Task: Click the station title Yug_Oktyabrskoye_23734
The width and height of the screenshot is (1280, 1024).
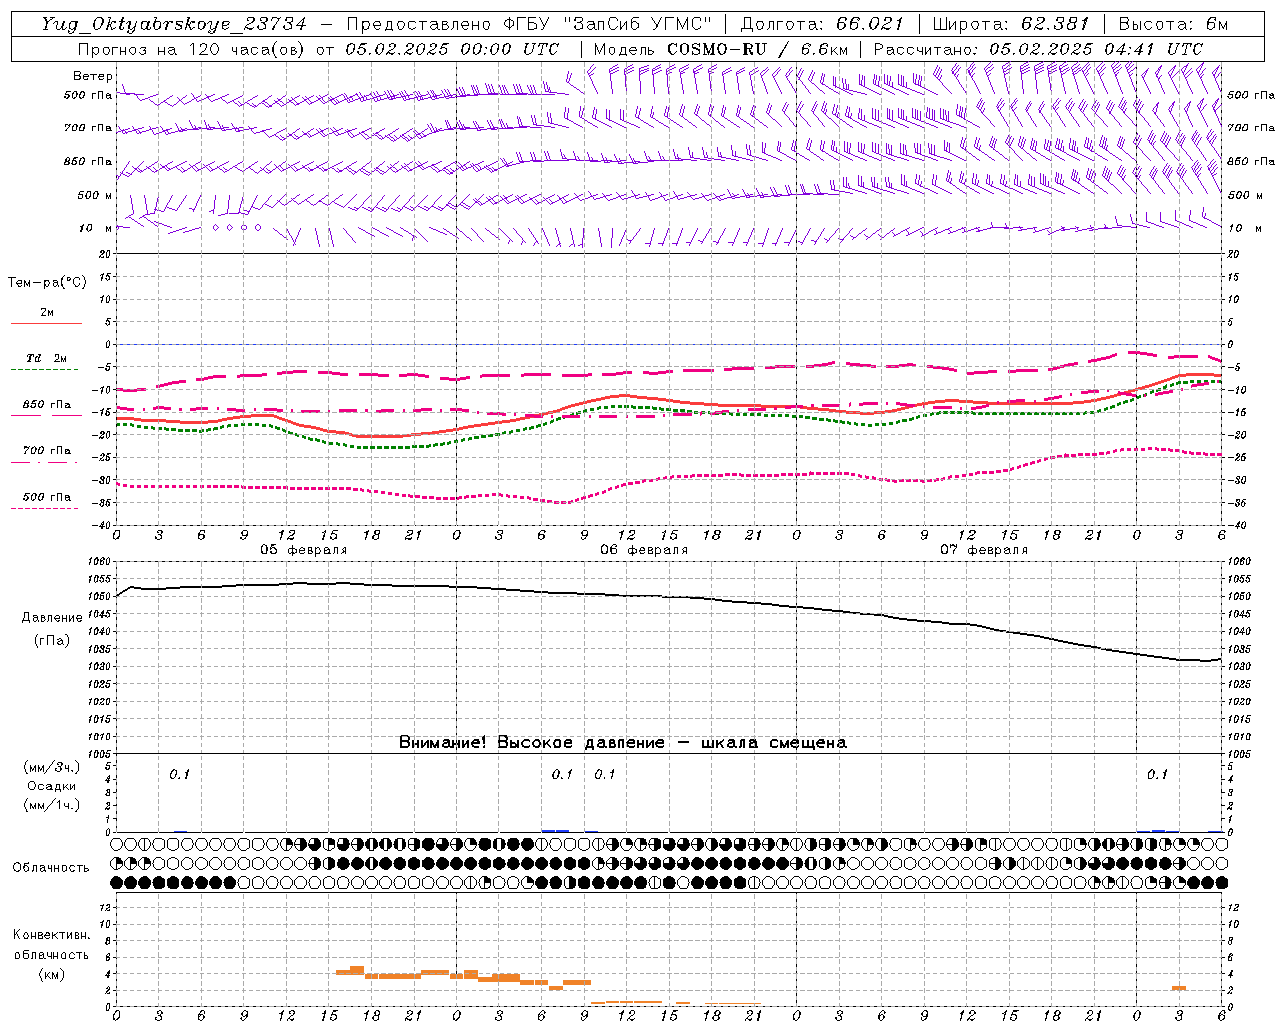Action: [x=174, y=25]
